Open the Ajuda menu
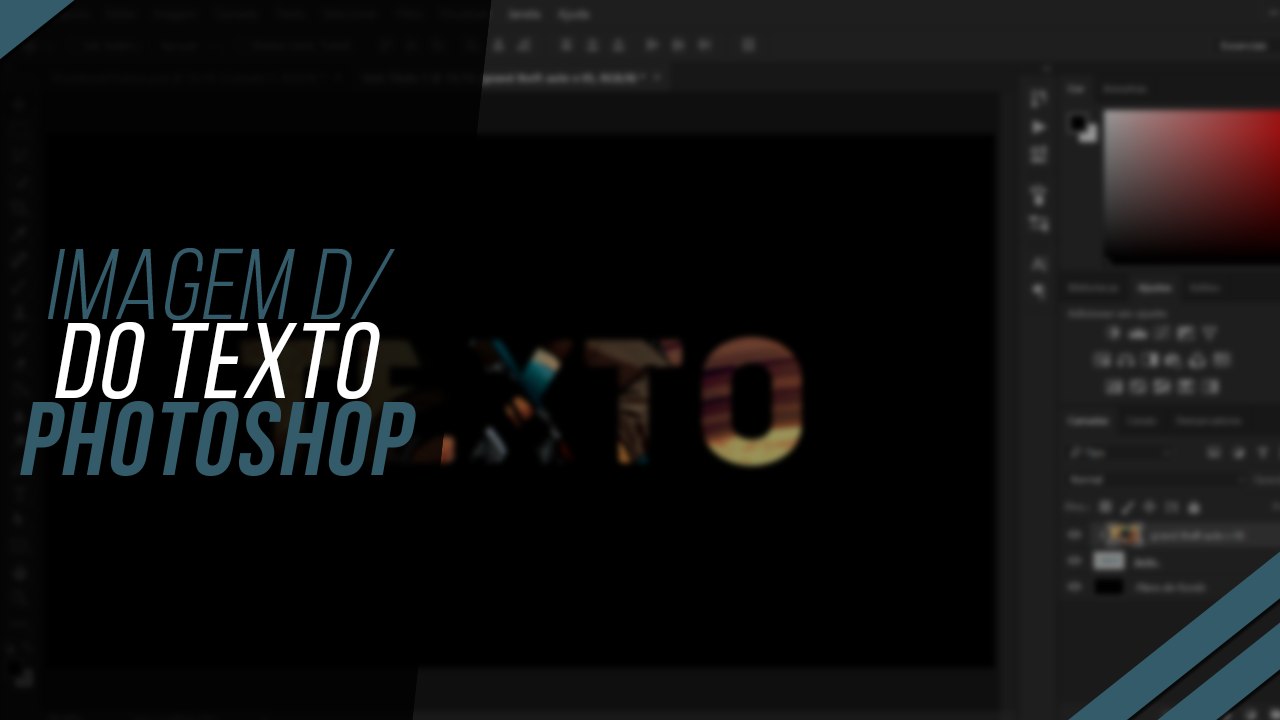Screen dimensions: 1280x720 574,15
